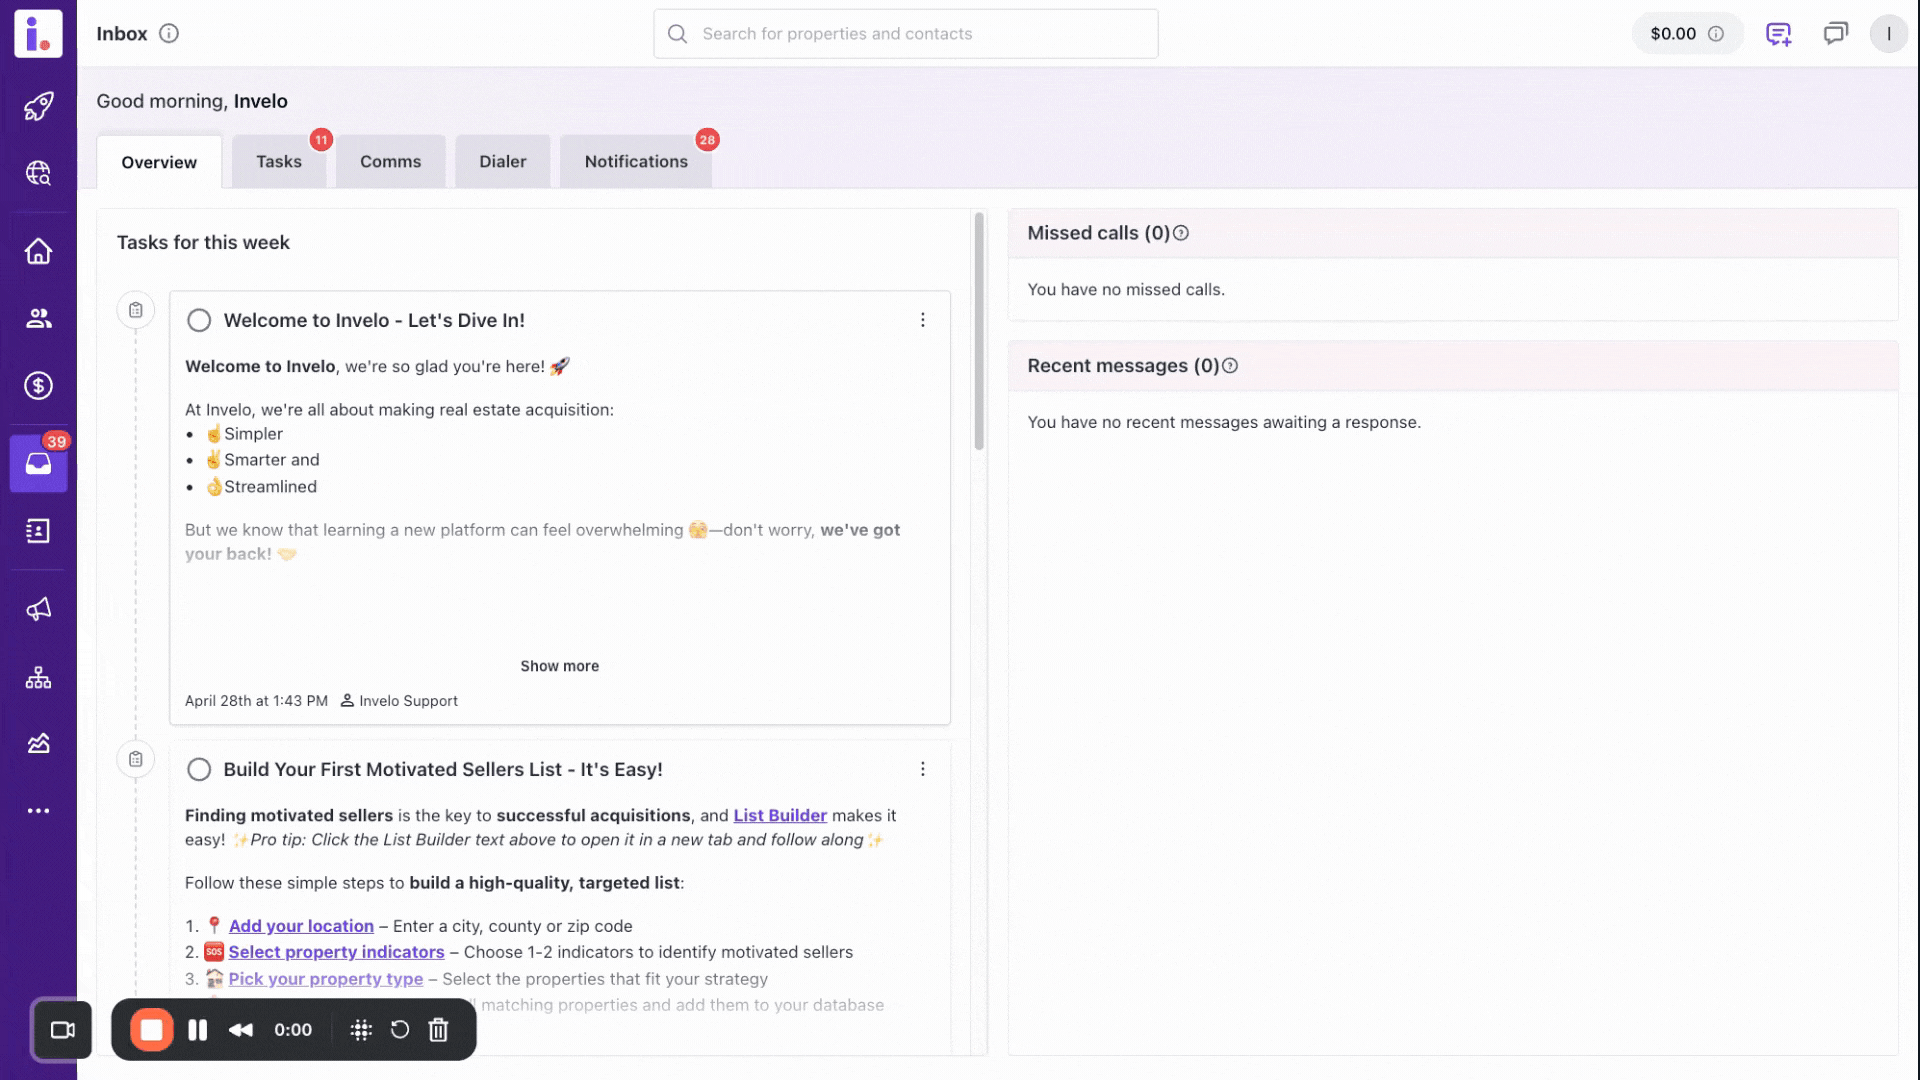
Task: Open the launch/getting started rocket icon
Action: coord(38,106)
